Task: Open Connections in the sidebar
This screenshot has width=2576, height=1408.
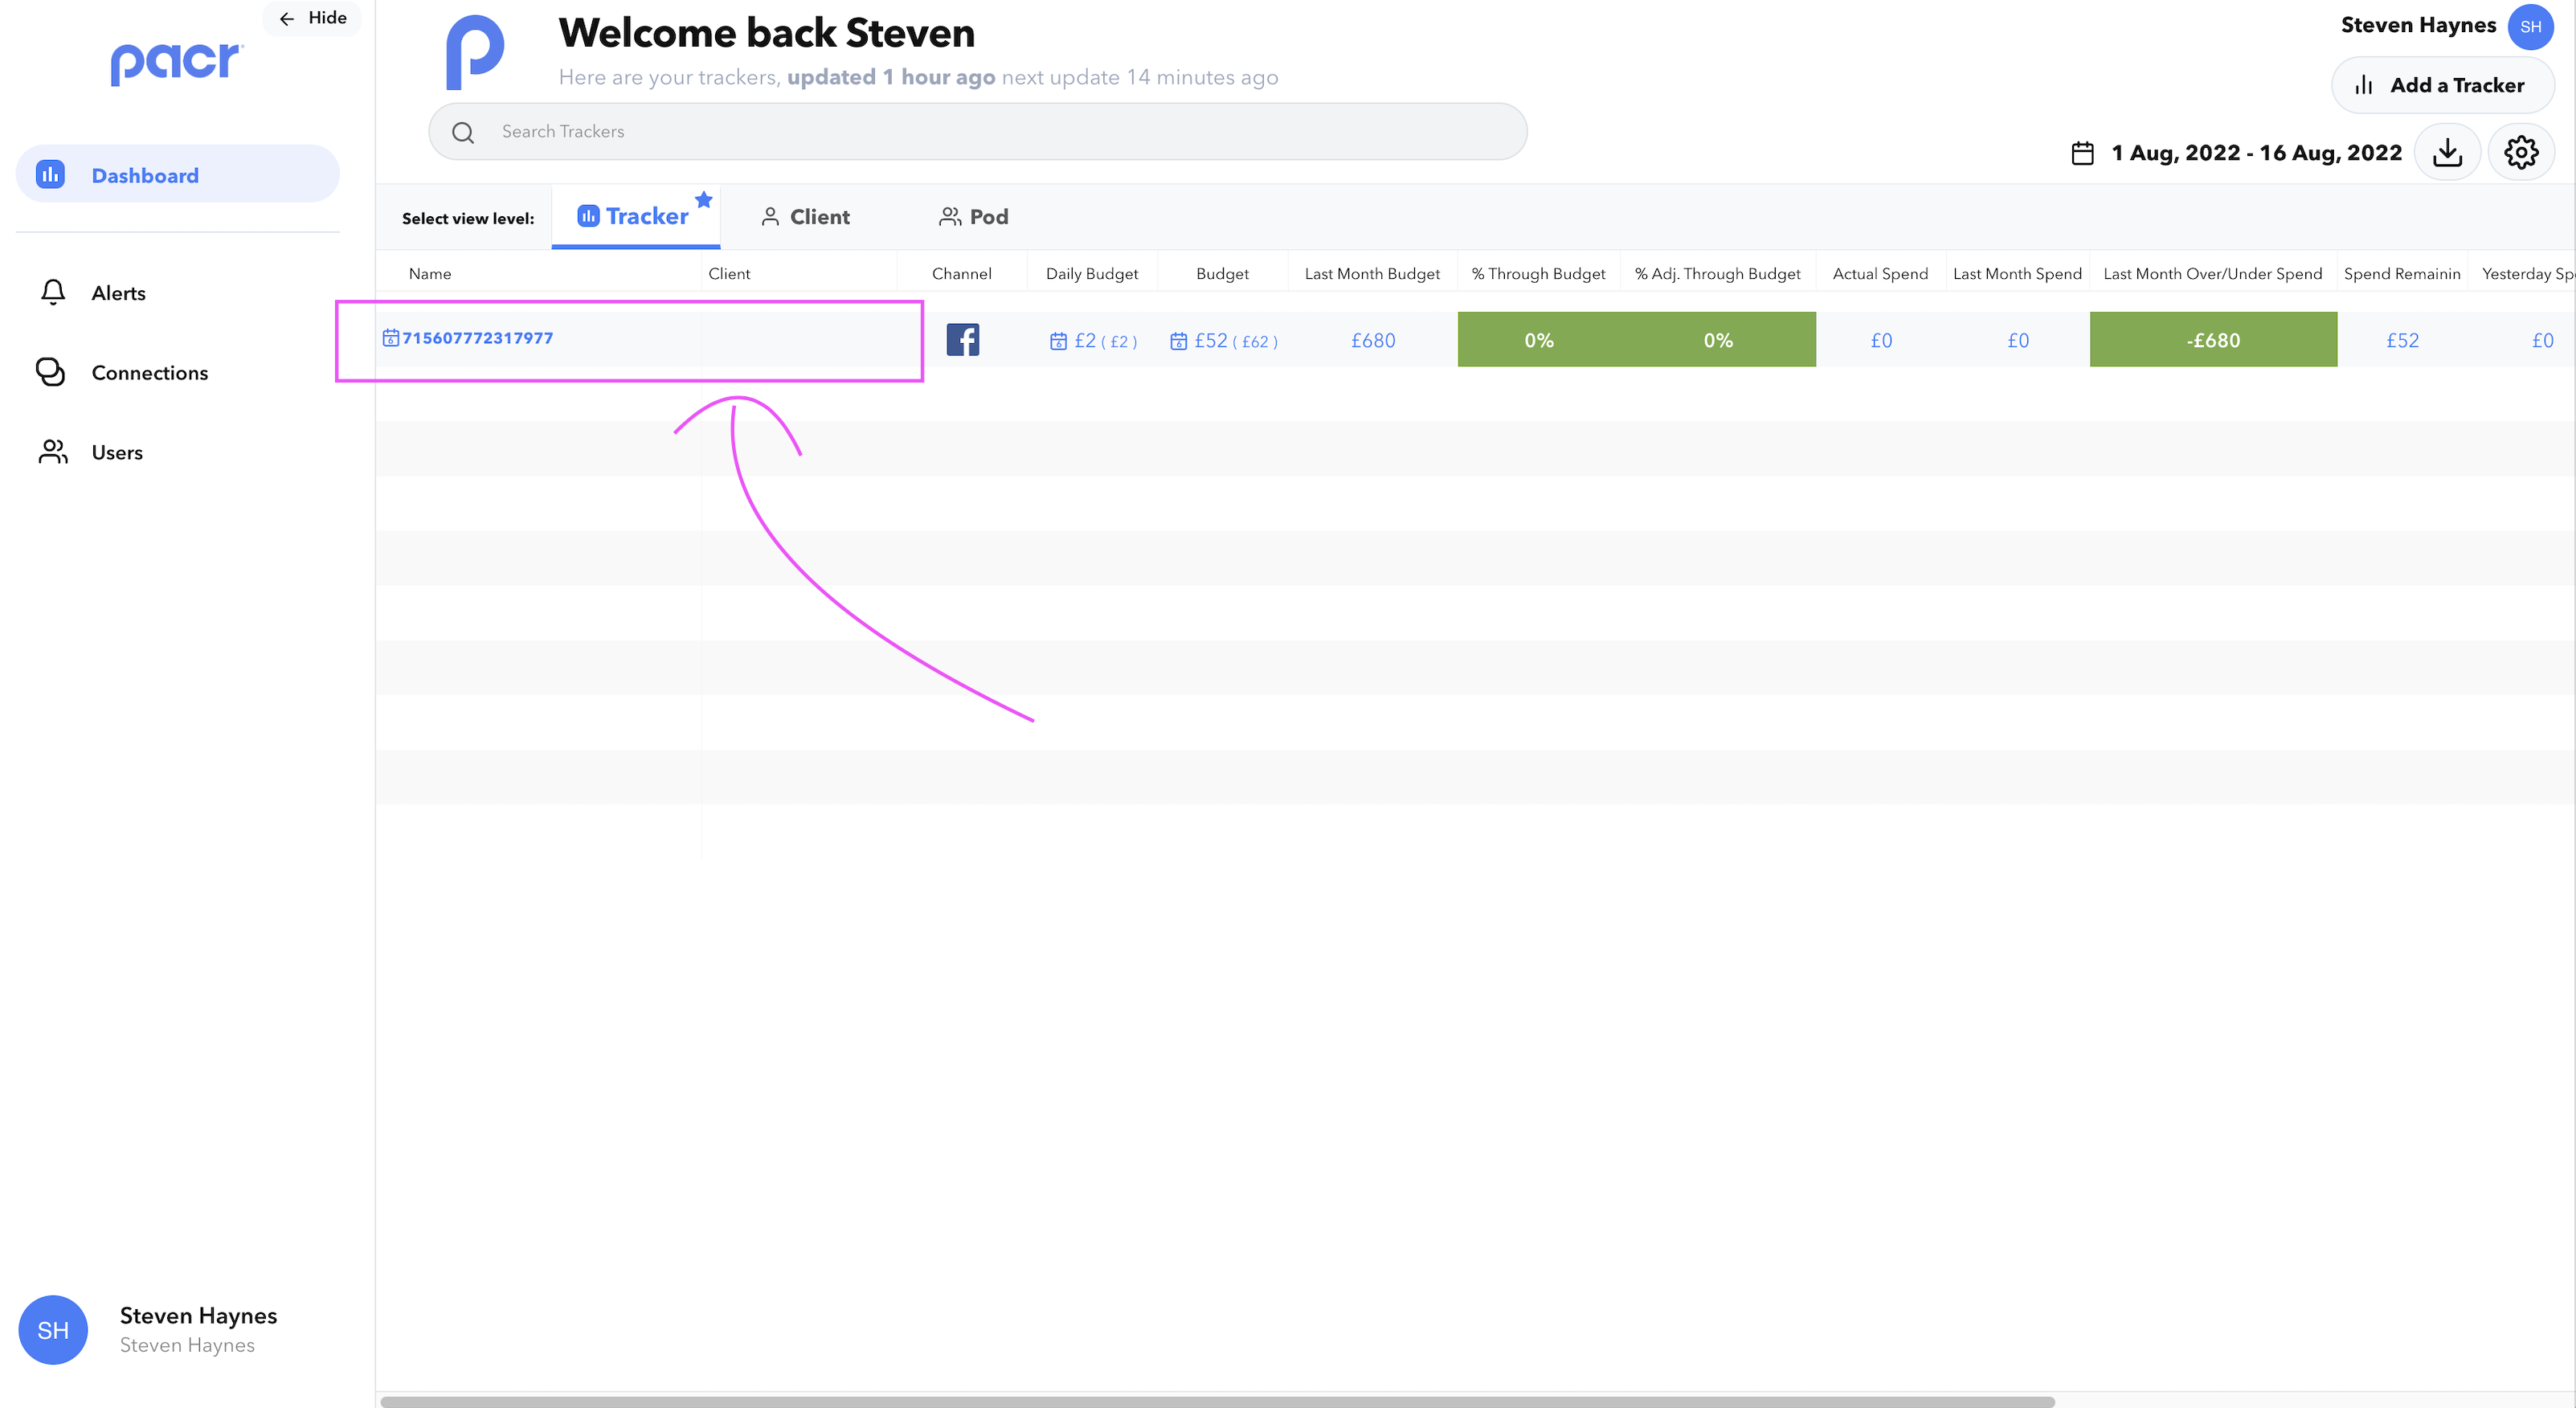Action: (149, 373)
